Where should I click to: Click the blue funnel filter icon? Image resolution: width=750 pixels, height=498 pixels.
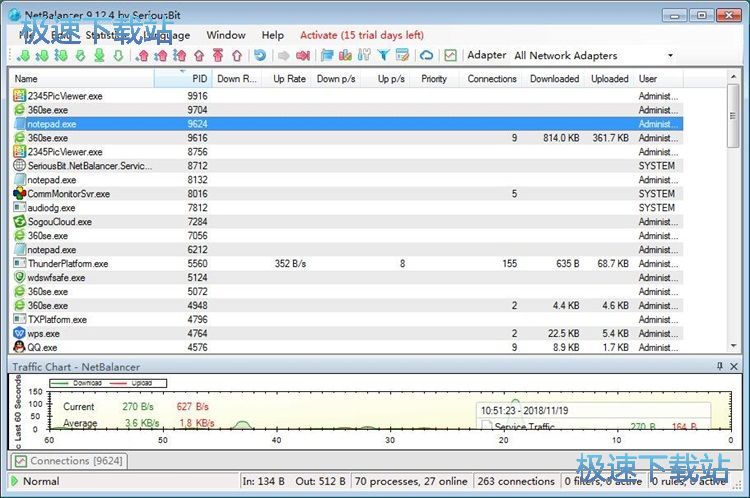pos(383,55)
